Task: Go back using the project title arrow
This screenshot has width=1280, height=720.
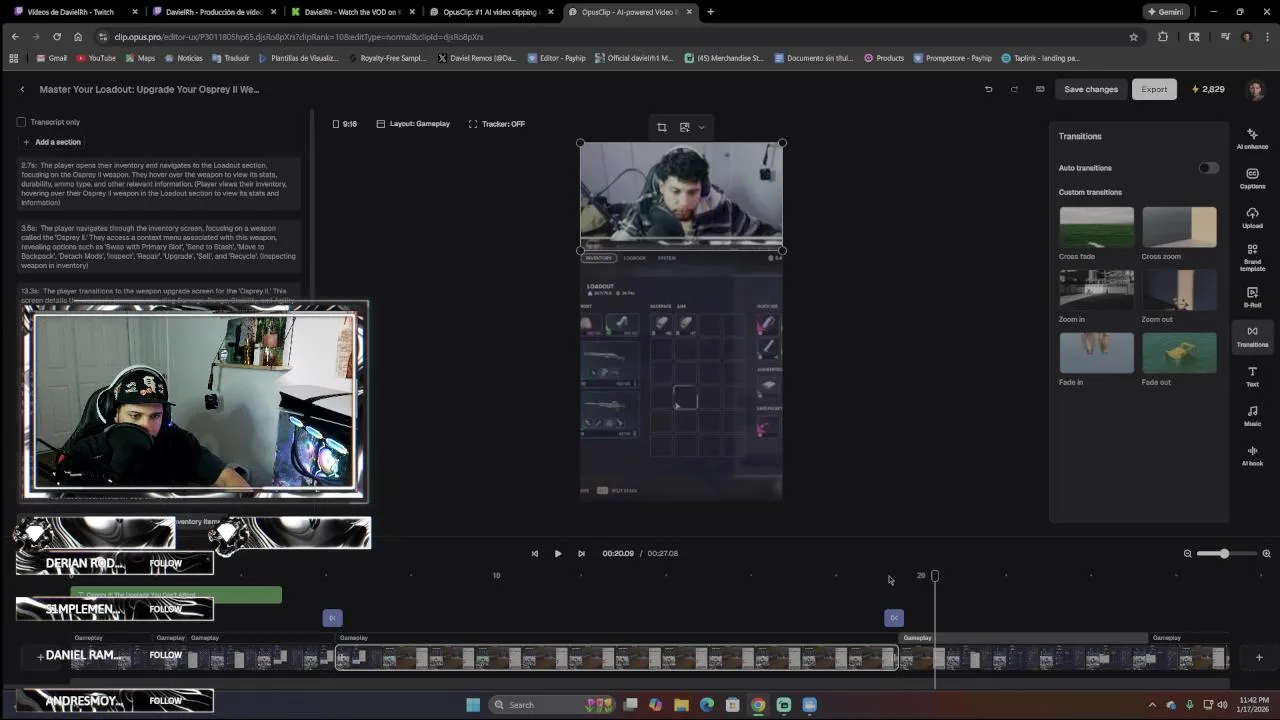Action: (22, 89)
